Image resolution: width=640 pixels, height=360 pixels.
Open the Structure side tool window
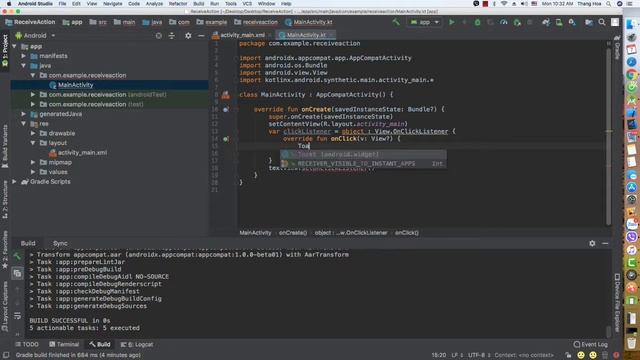[x=5, y=200]
